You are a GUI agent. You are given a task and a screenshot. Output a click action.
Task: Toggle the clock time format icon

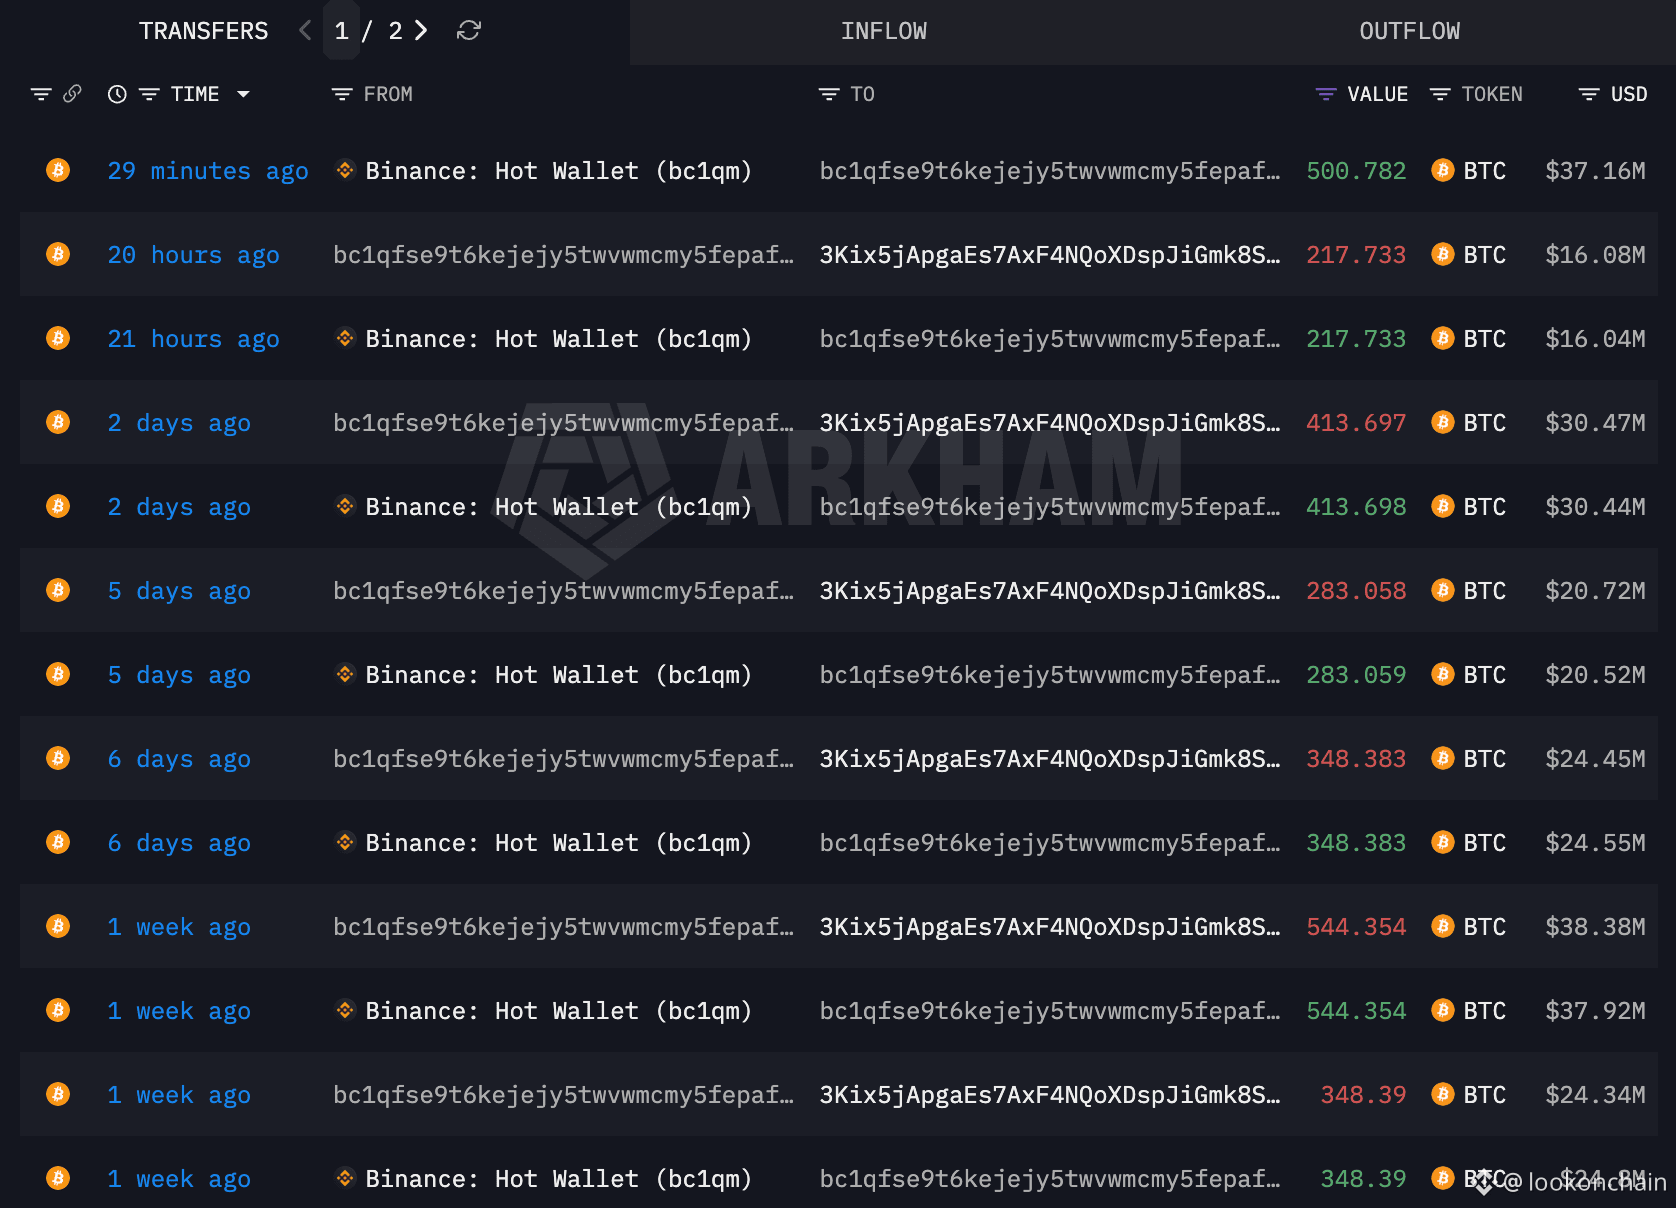pos(117,94)
